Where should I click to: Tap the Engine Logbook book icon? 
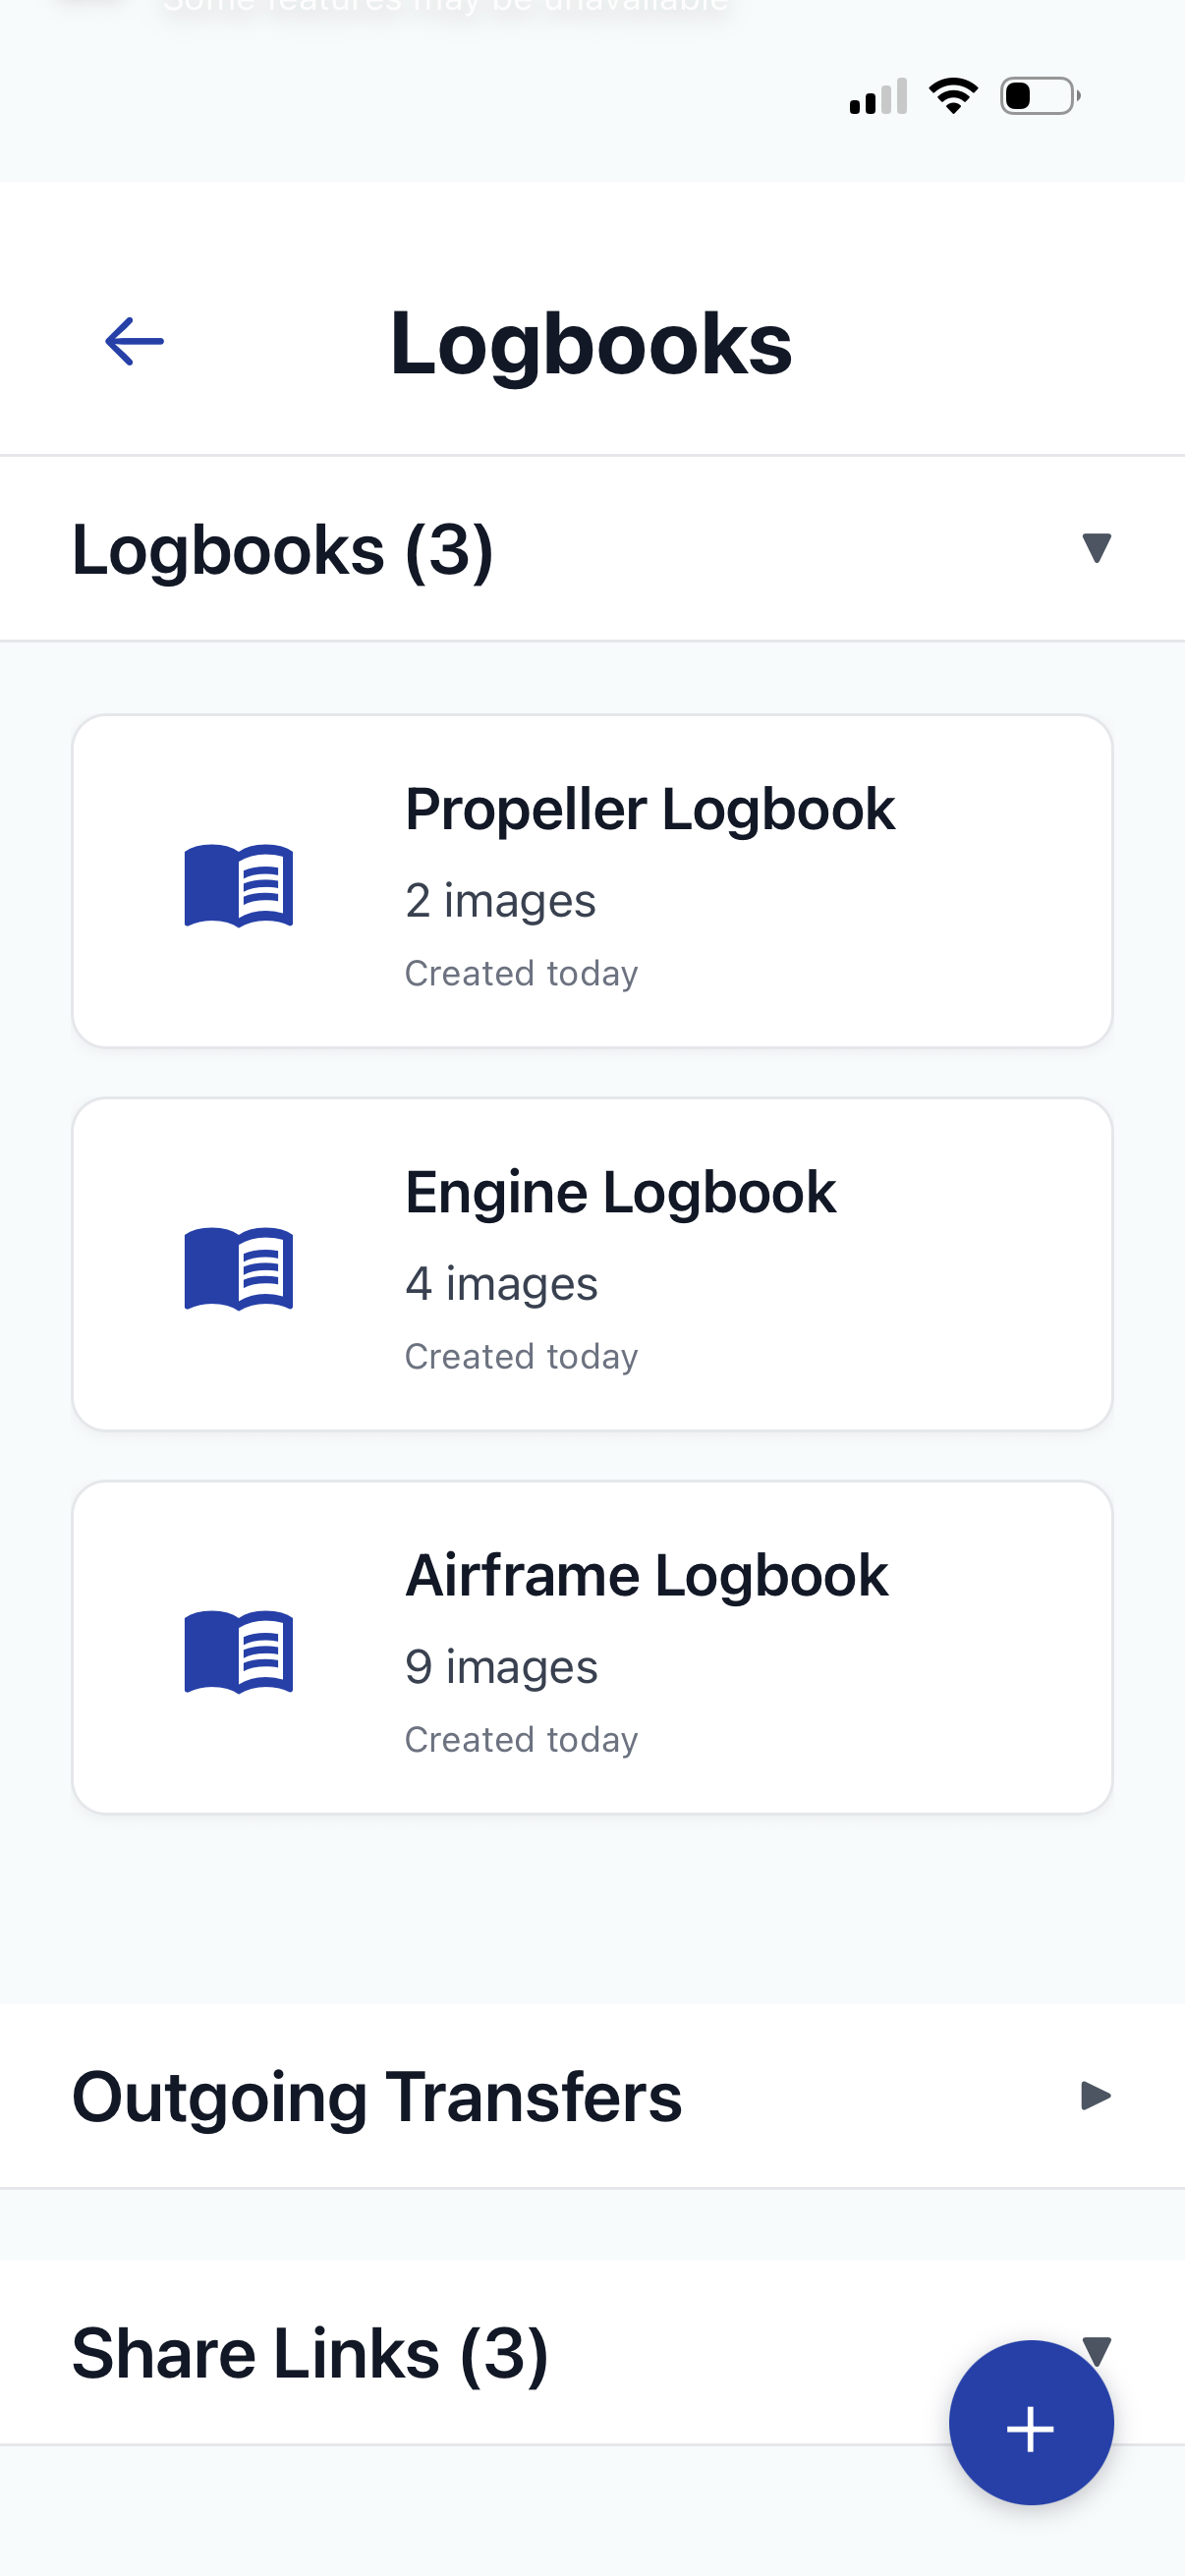pyautogui.click(x=239, y=1270)
